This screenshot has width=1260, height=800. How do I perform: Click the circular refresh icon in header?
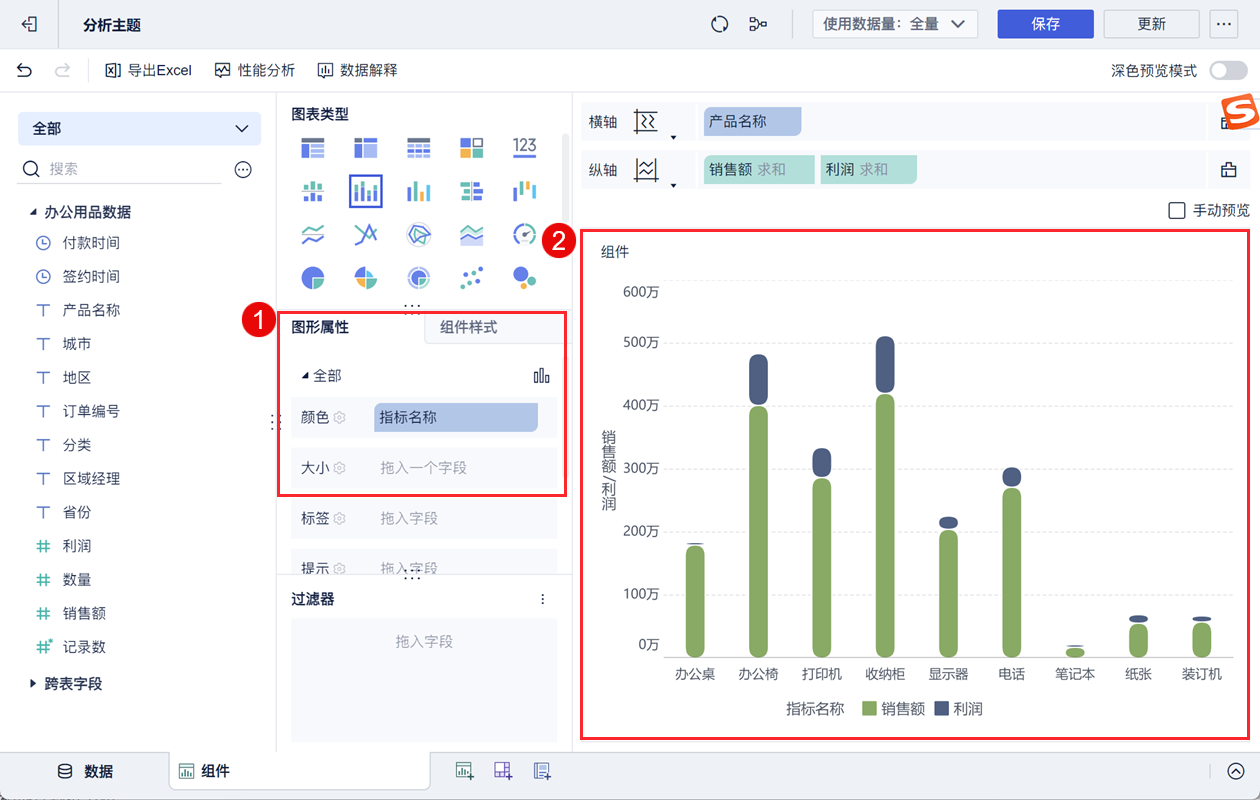(x=719, y=24)
